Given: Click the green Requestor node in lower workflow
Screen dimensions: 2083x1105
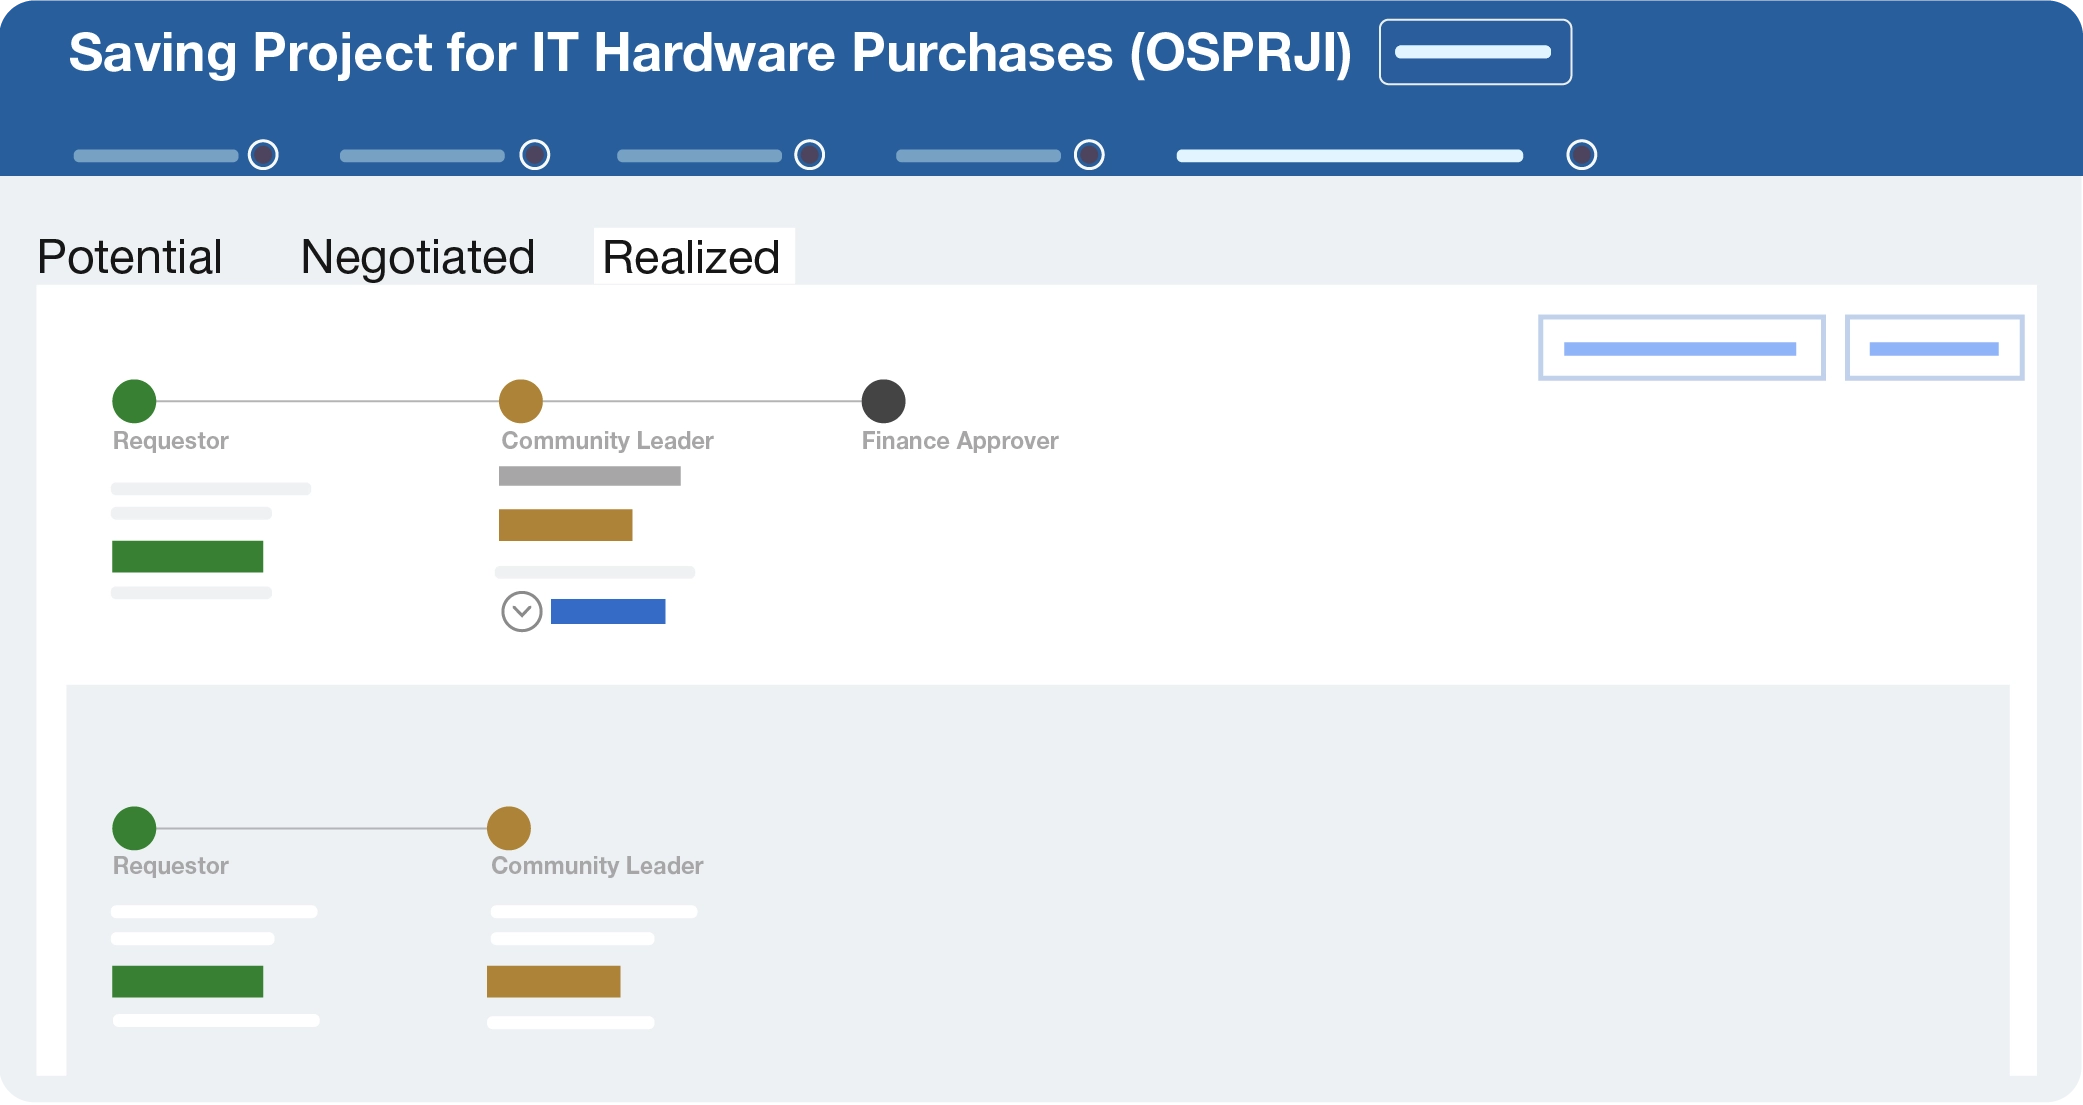Looking at the screenshot, I should (134, 828).
